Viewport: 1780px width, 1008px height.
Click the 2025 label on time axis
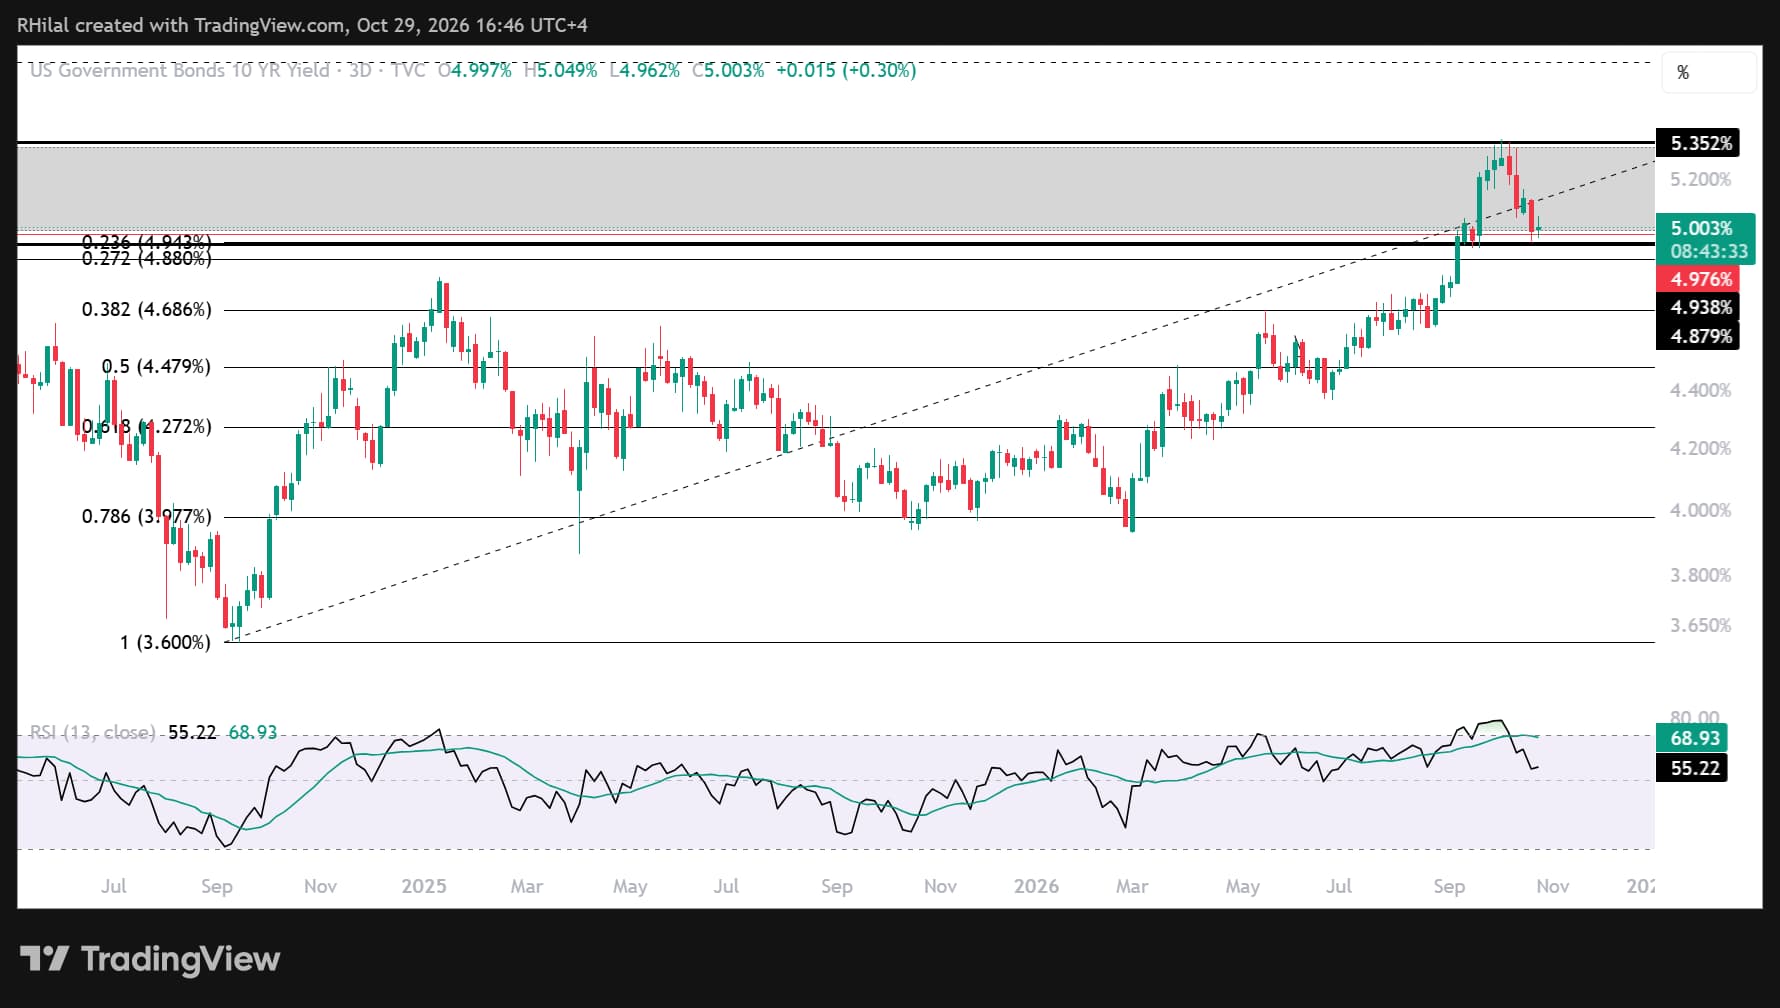(x=424, y=886)
